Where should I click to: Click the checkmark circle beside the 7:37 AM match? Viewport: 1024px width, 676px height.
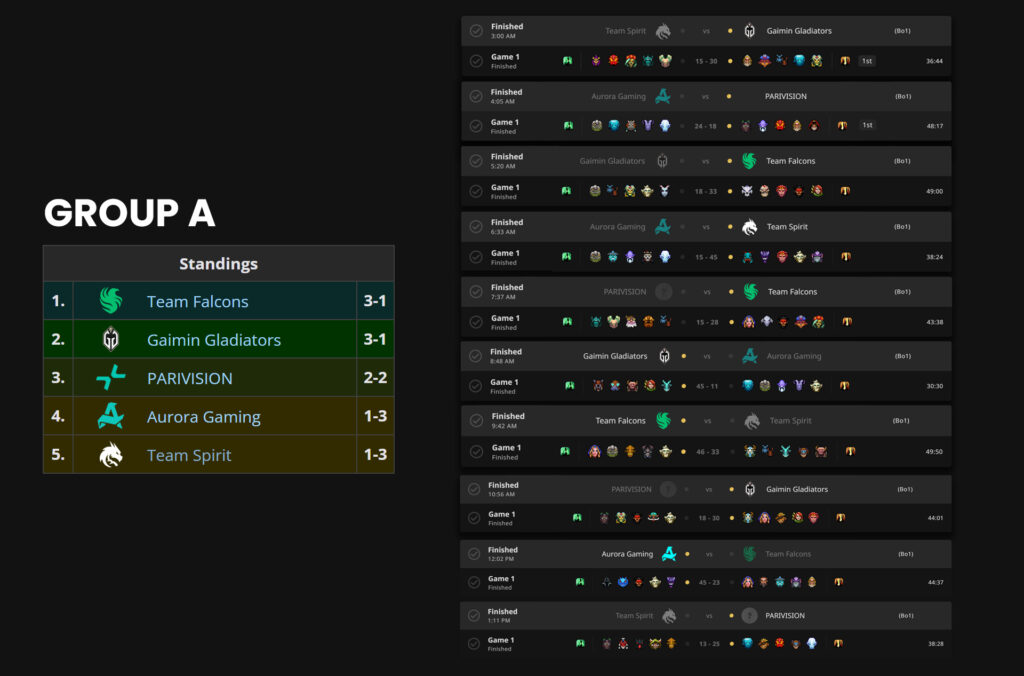[476, 292]
